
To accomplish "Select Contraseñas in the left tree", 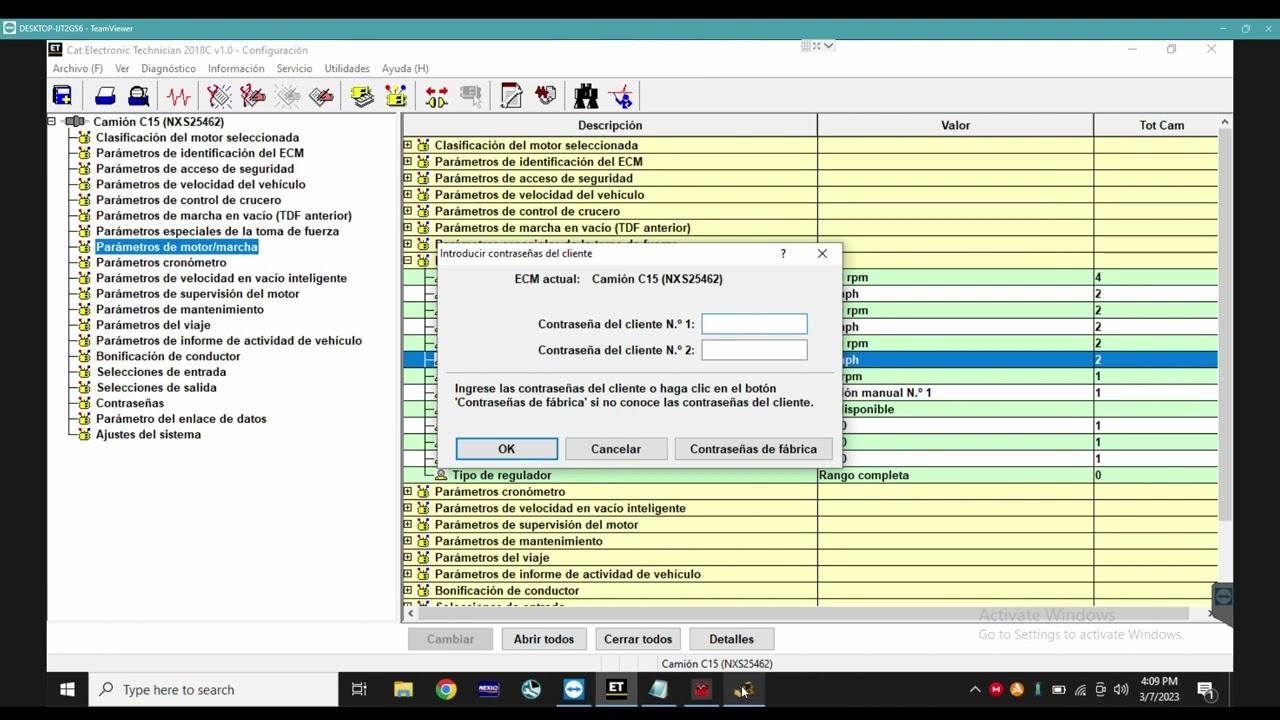I will click(x=130, y=403).
